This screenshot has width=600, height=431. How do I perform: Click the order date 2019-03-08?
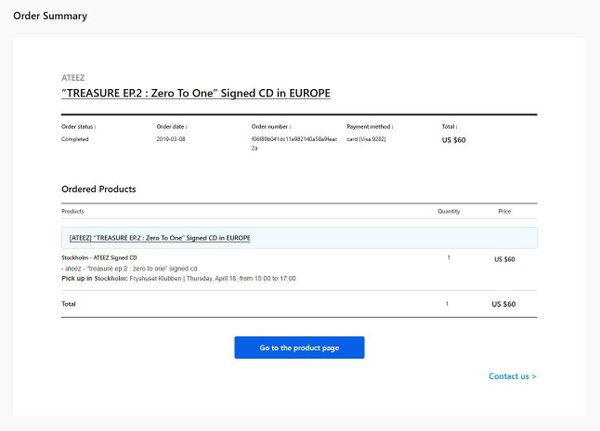click(171, 139)
